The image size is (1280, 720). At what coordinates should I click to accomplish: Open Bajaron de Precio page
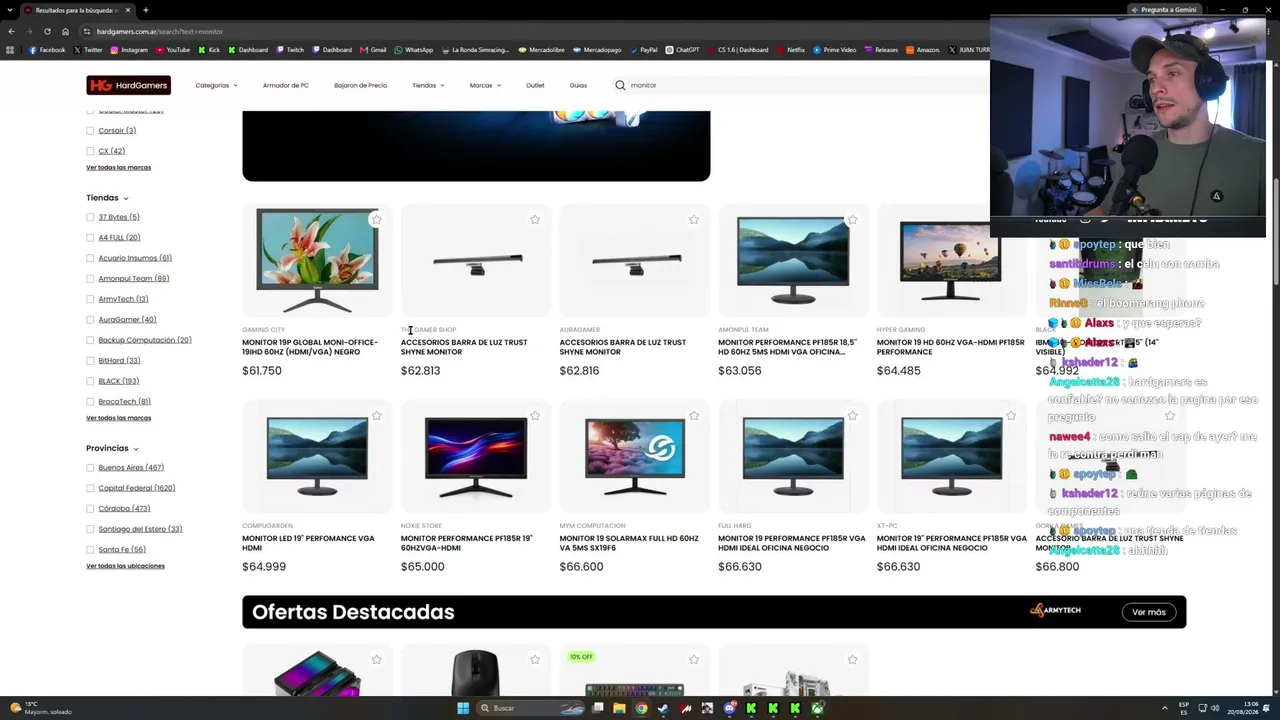click(360, 85)
